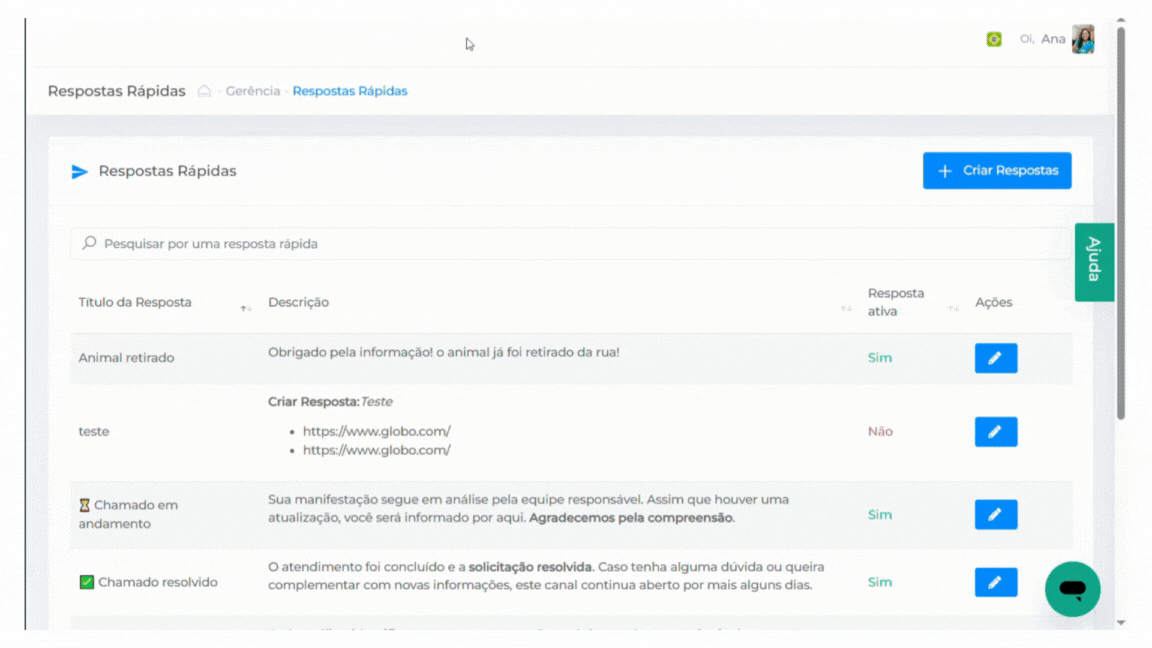
Task: Click the second globo.com link
Action: (376, 450)
